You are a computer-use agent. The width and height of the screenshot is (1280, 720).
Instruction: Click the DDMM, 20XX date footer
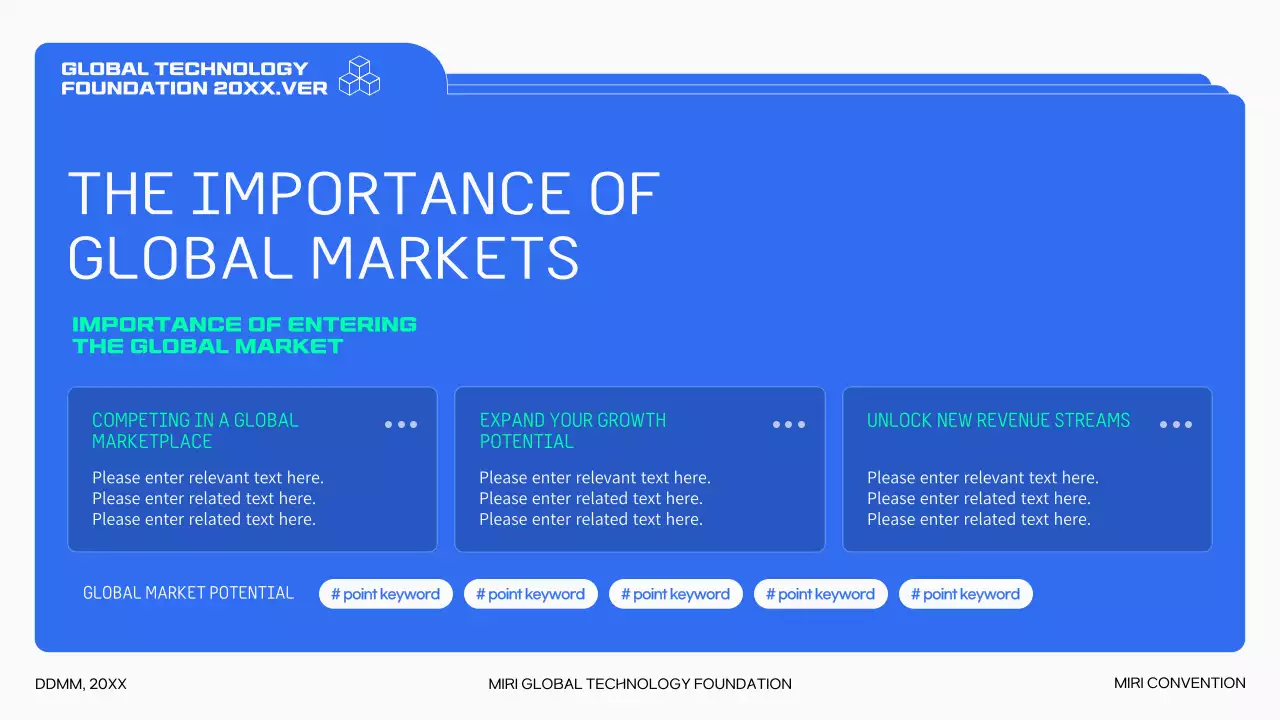coord(81,684)
